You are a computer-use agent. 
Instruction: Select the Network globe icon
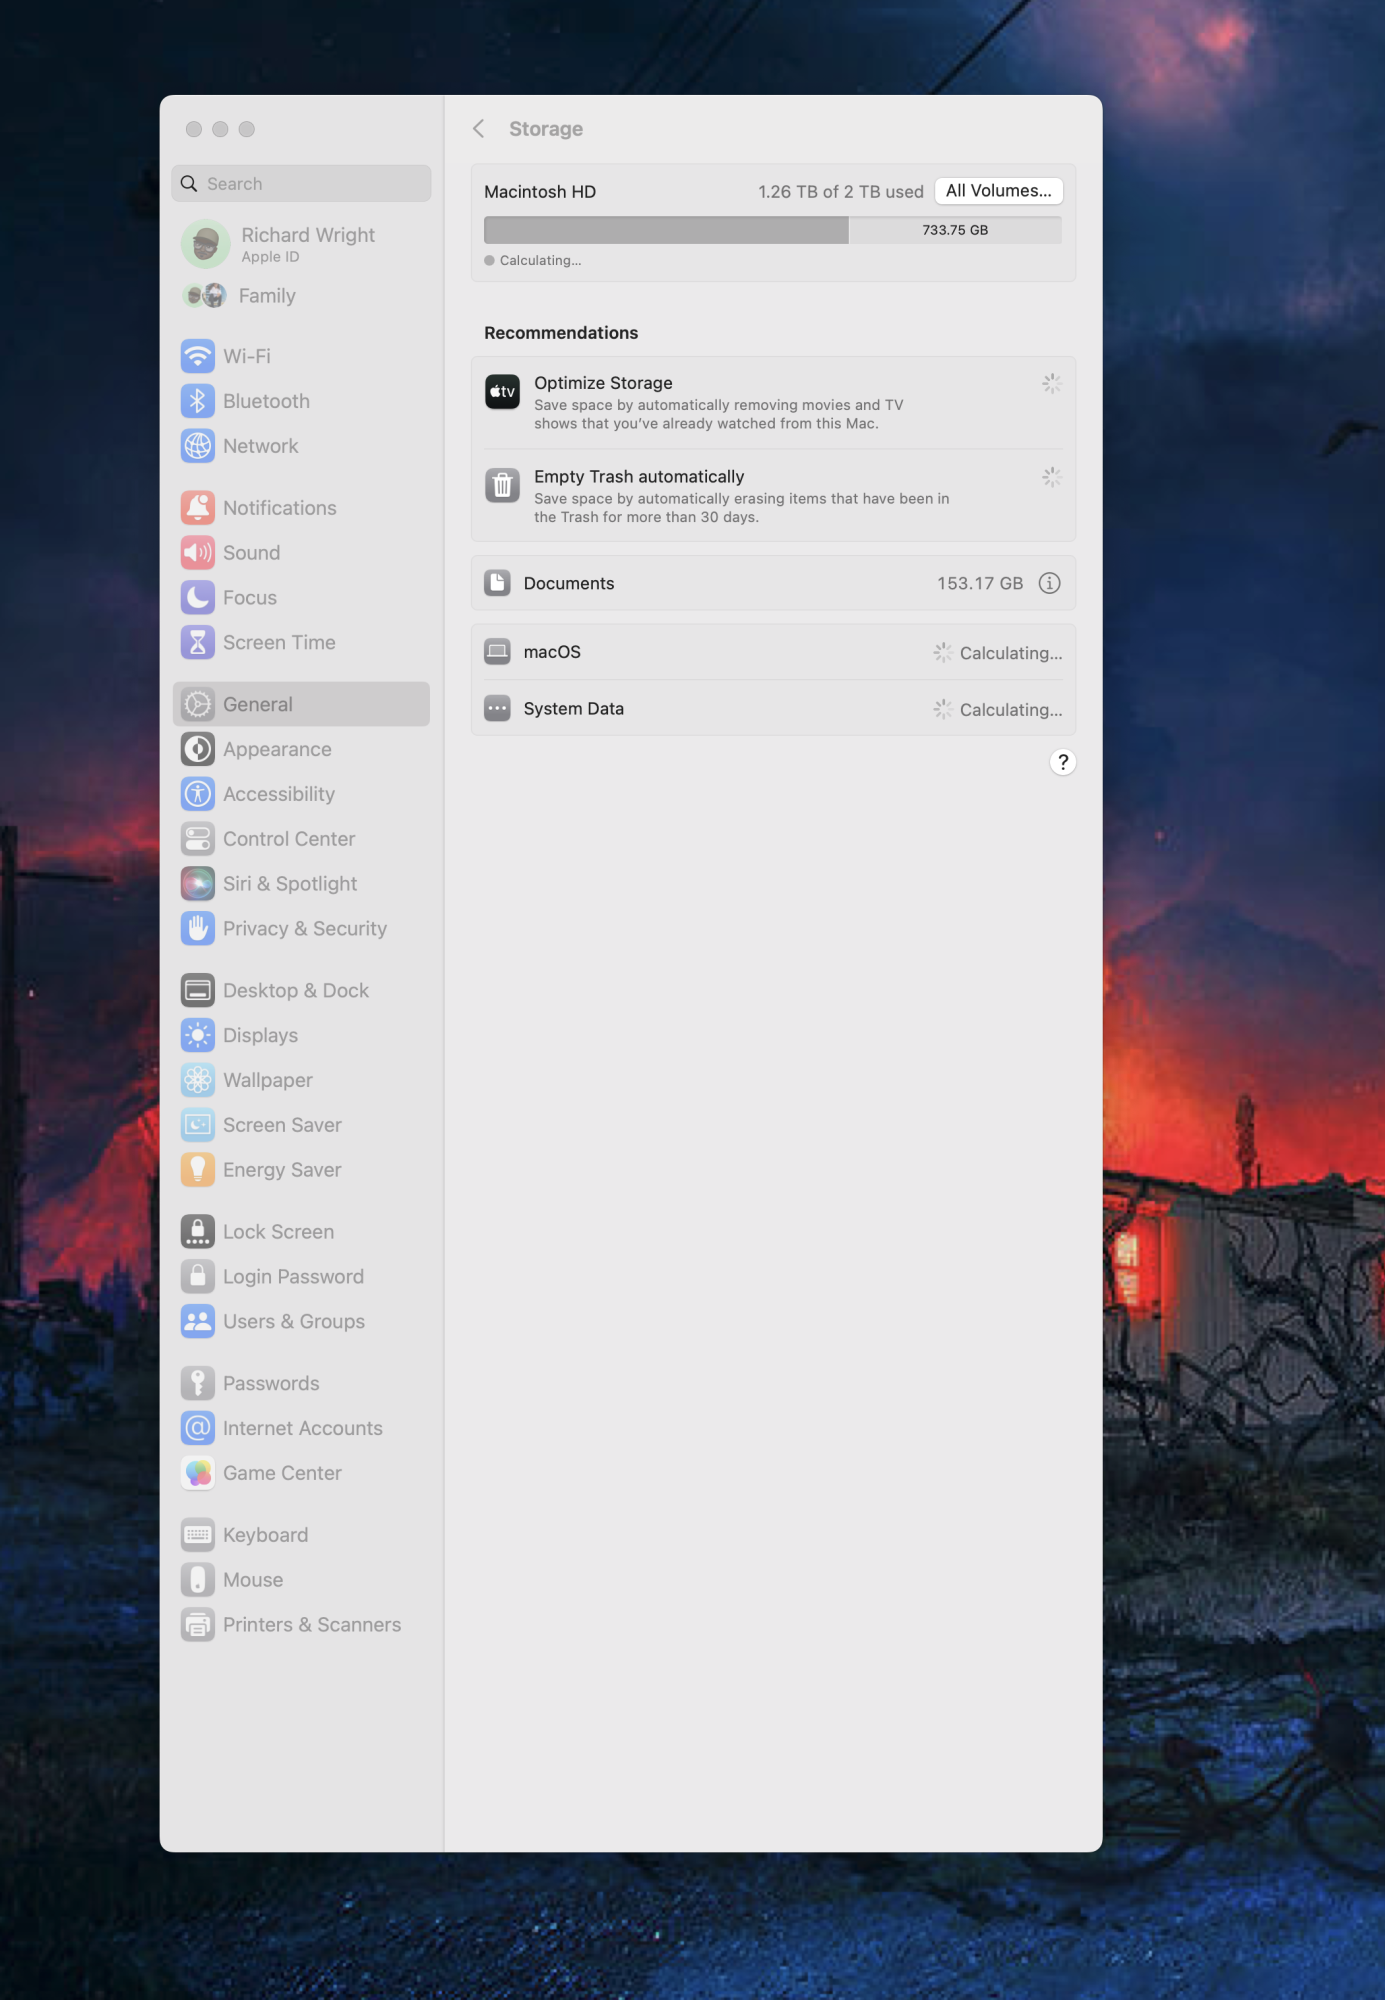(x=198, y=446)
